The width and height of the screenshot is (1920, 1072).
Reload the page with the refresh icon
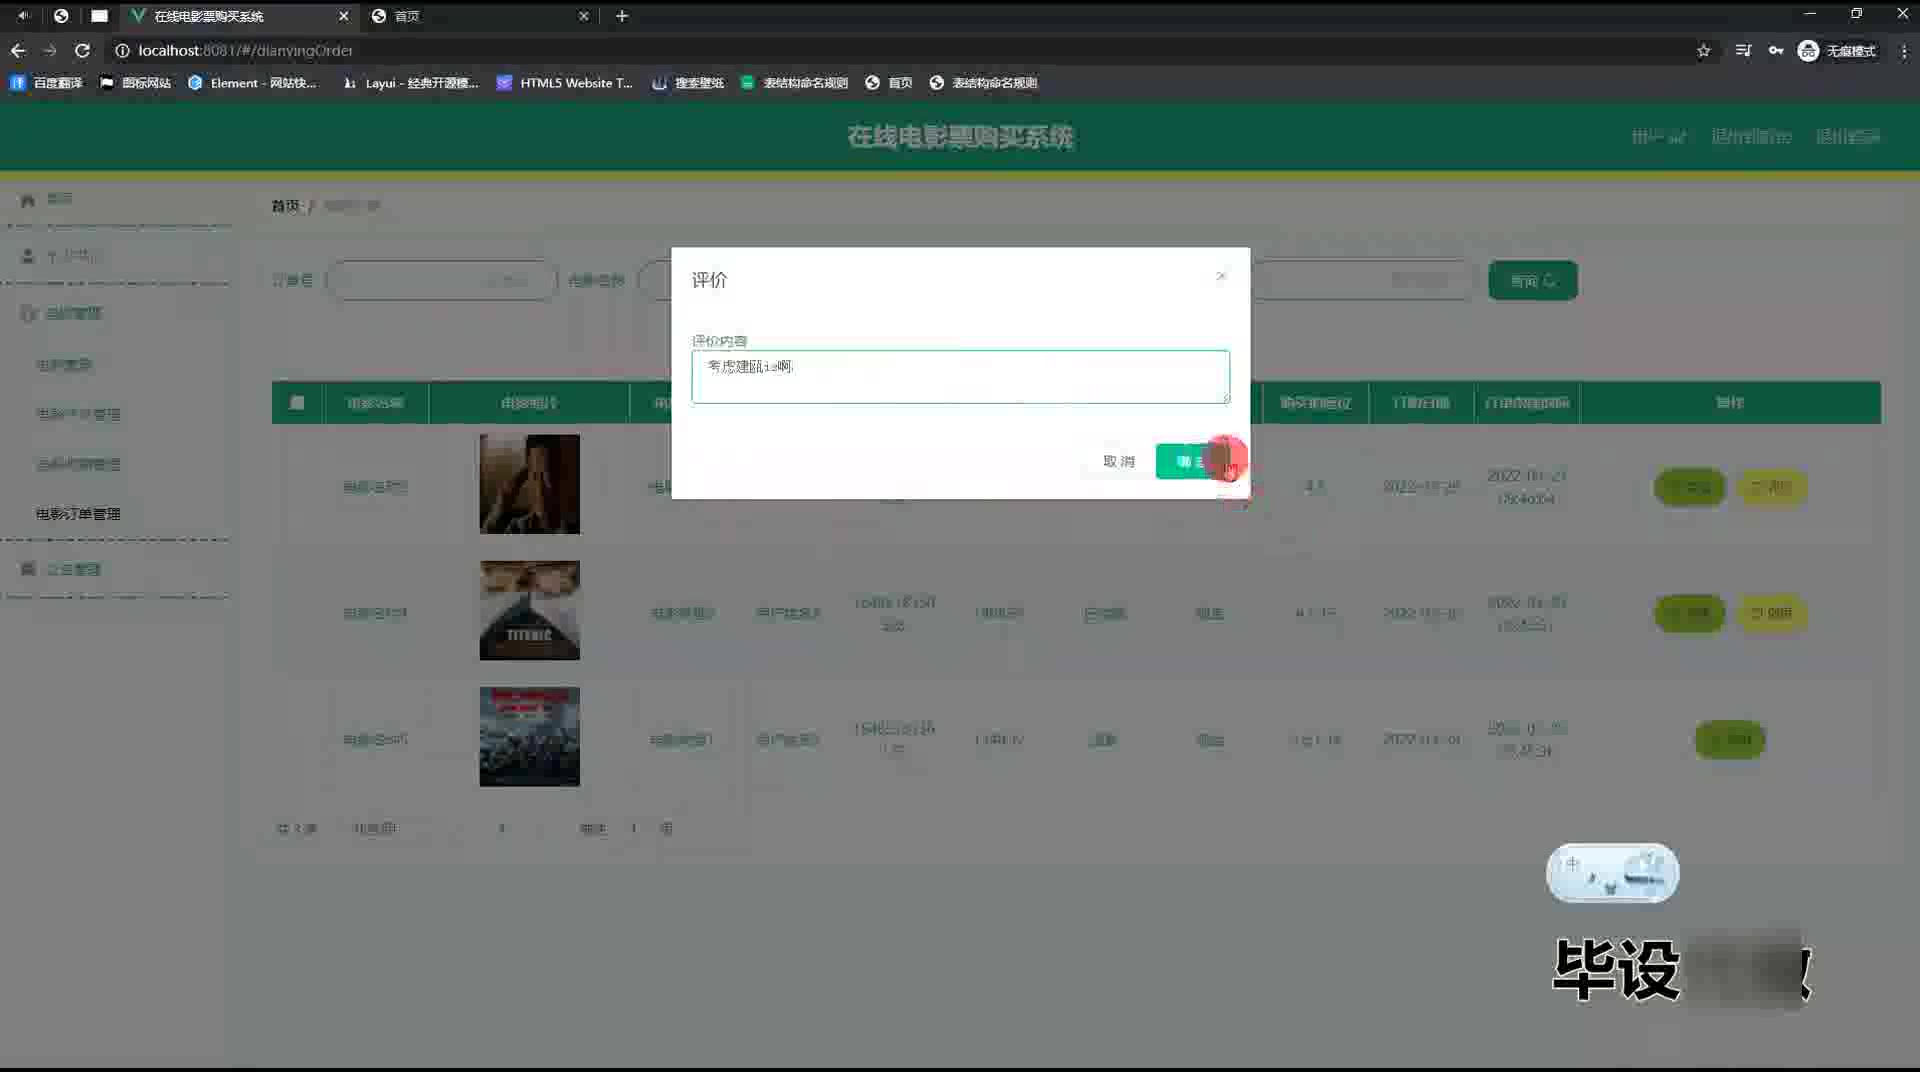(x=82, y=50)
